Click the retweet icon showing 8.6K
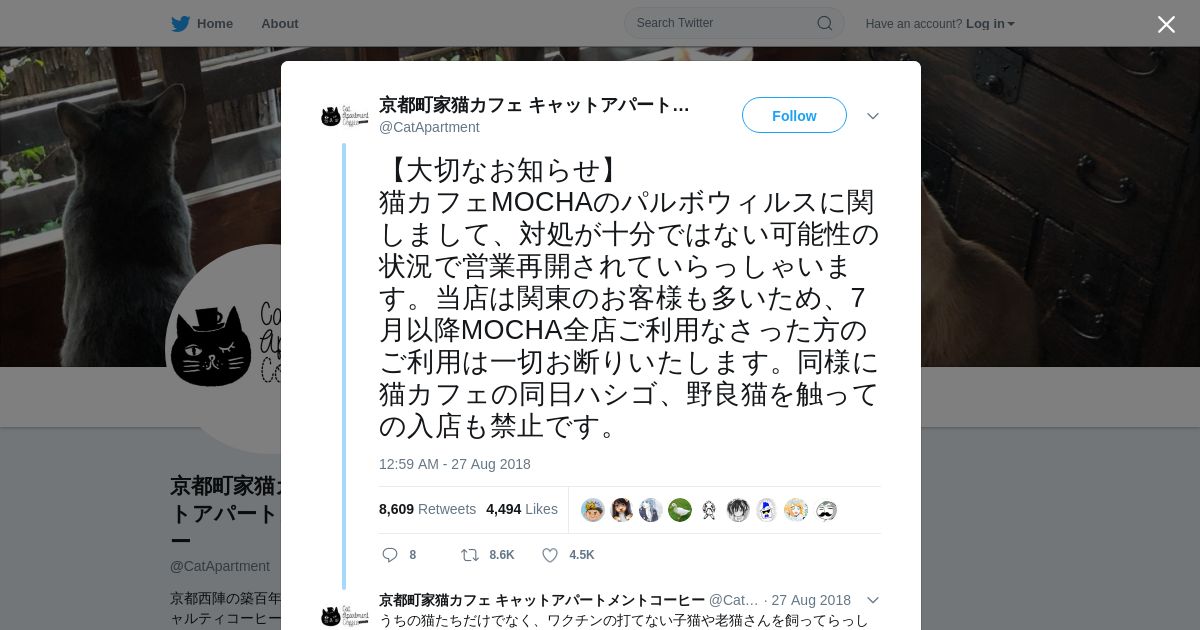Image resolution: width=1200 pixels, height=630 pixels. pos(469,554)
